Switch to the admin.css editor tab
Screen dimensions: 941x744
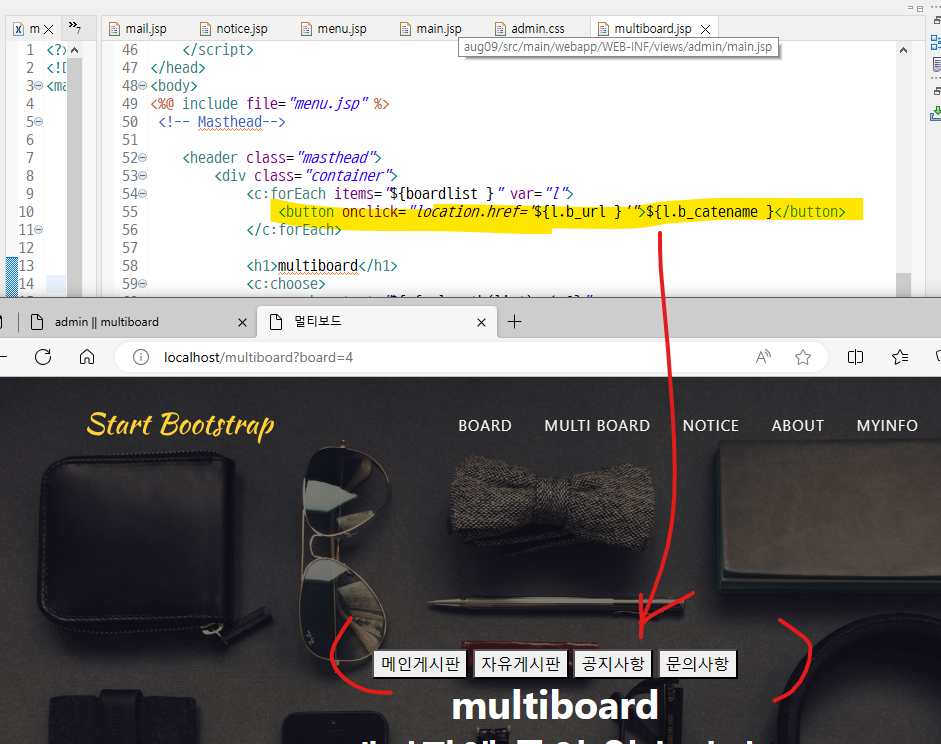pos(530,28)
